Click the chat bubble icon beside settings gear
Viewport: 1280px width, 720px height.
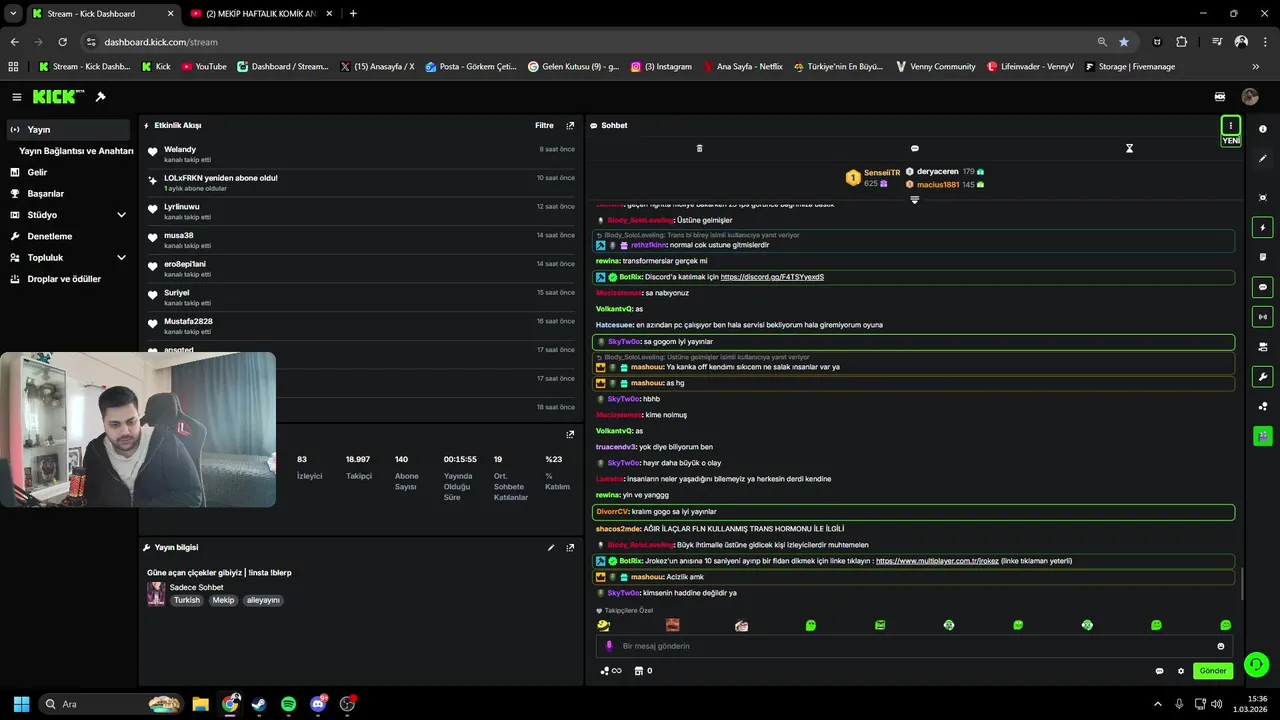pyautogui.click(x=1160, y=671)
